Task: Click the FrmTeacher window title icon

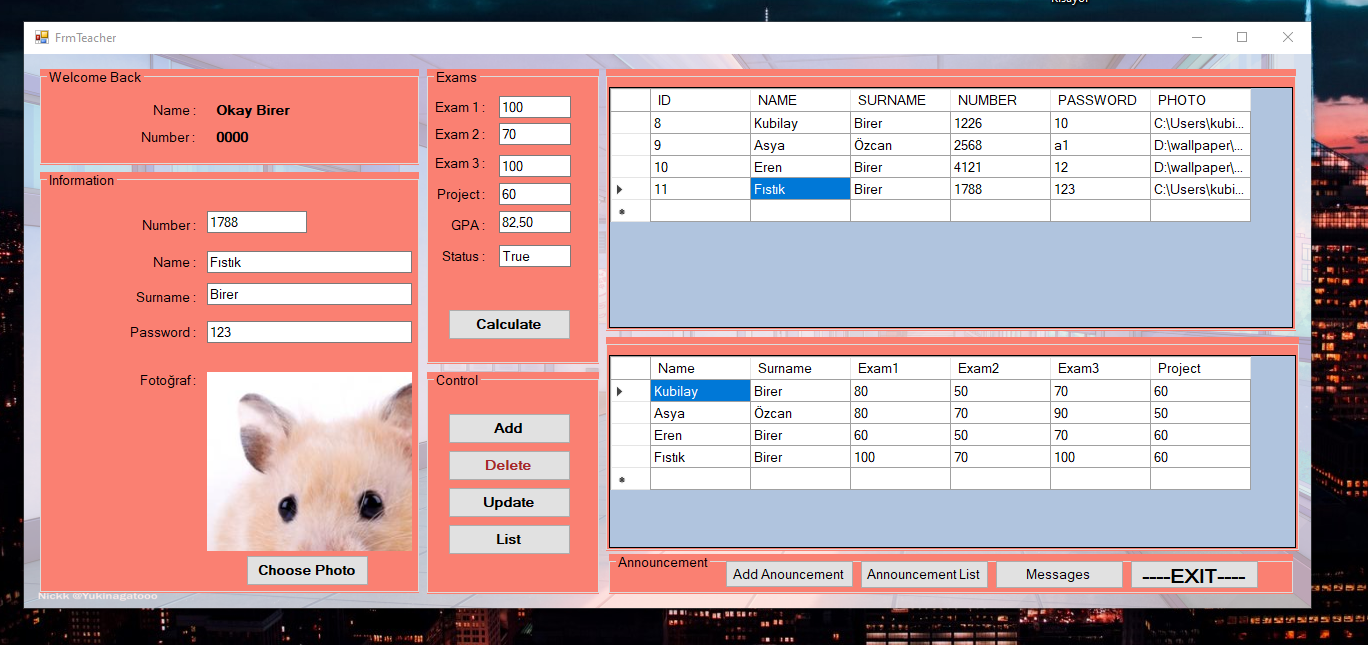Action: (41, 37)
